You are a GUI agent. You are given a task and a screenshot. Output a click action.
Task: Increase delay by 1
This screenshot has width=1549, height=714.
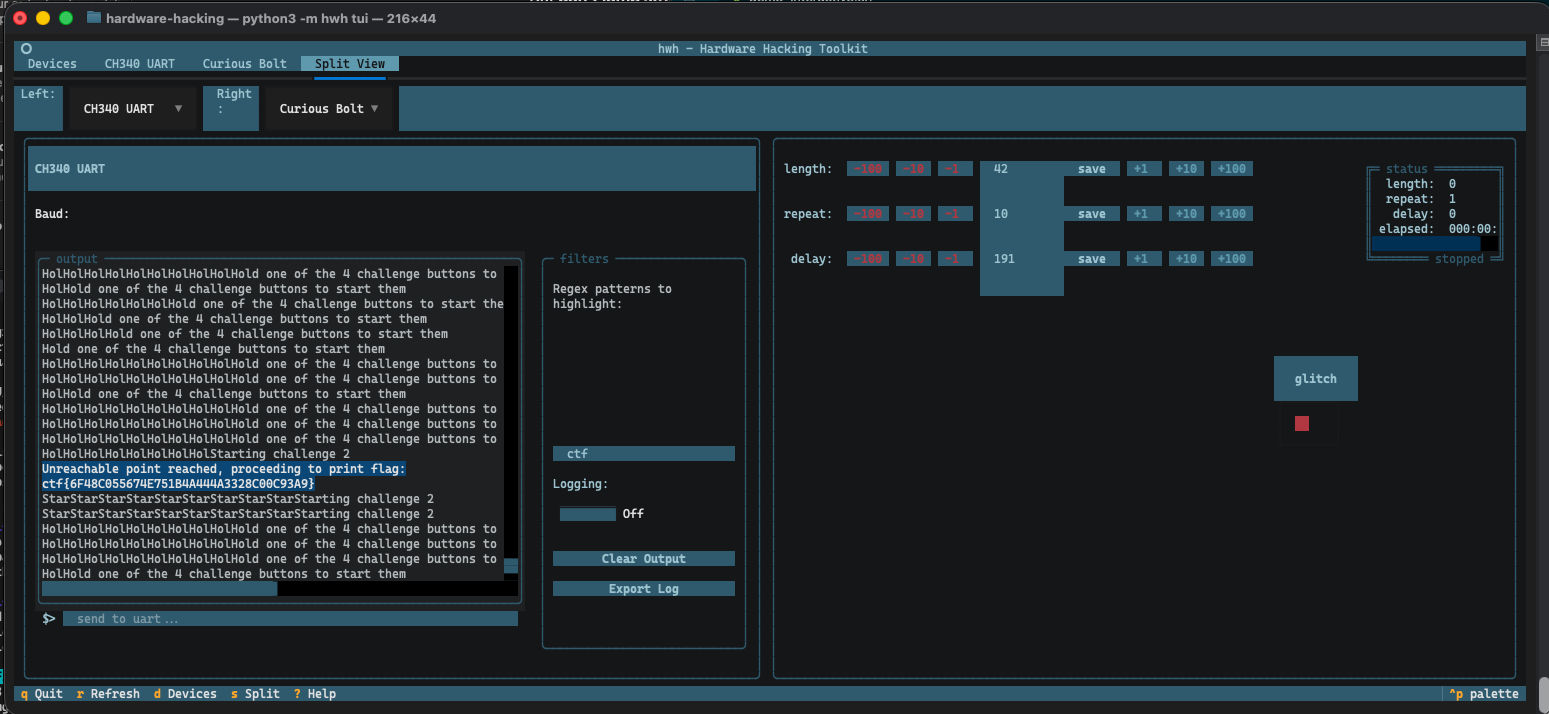(1141, 259)
